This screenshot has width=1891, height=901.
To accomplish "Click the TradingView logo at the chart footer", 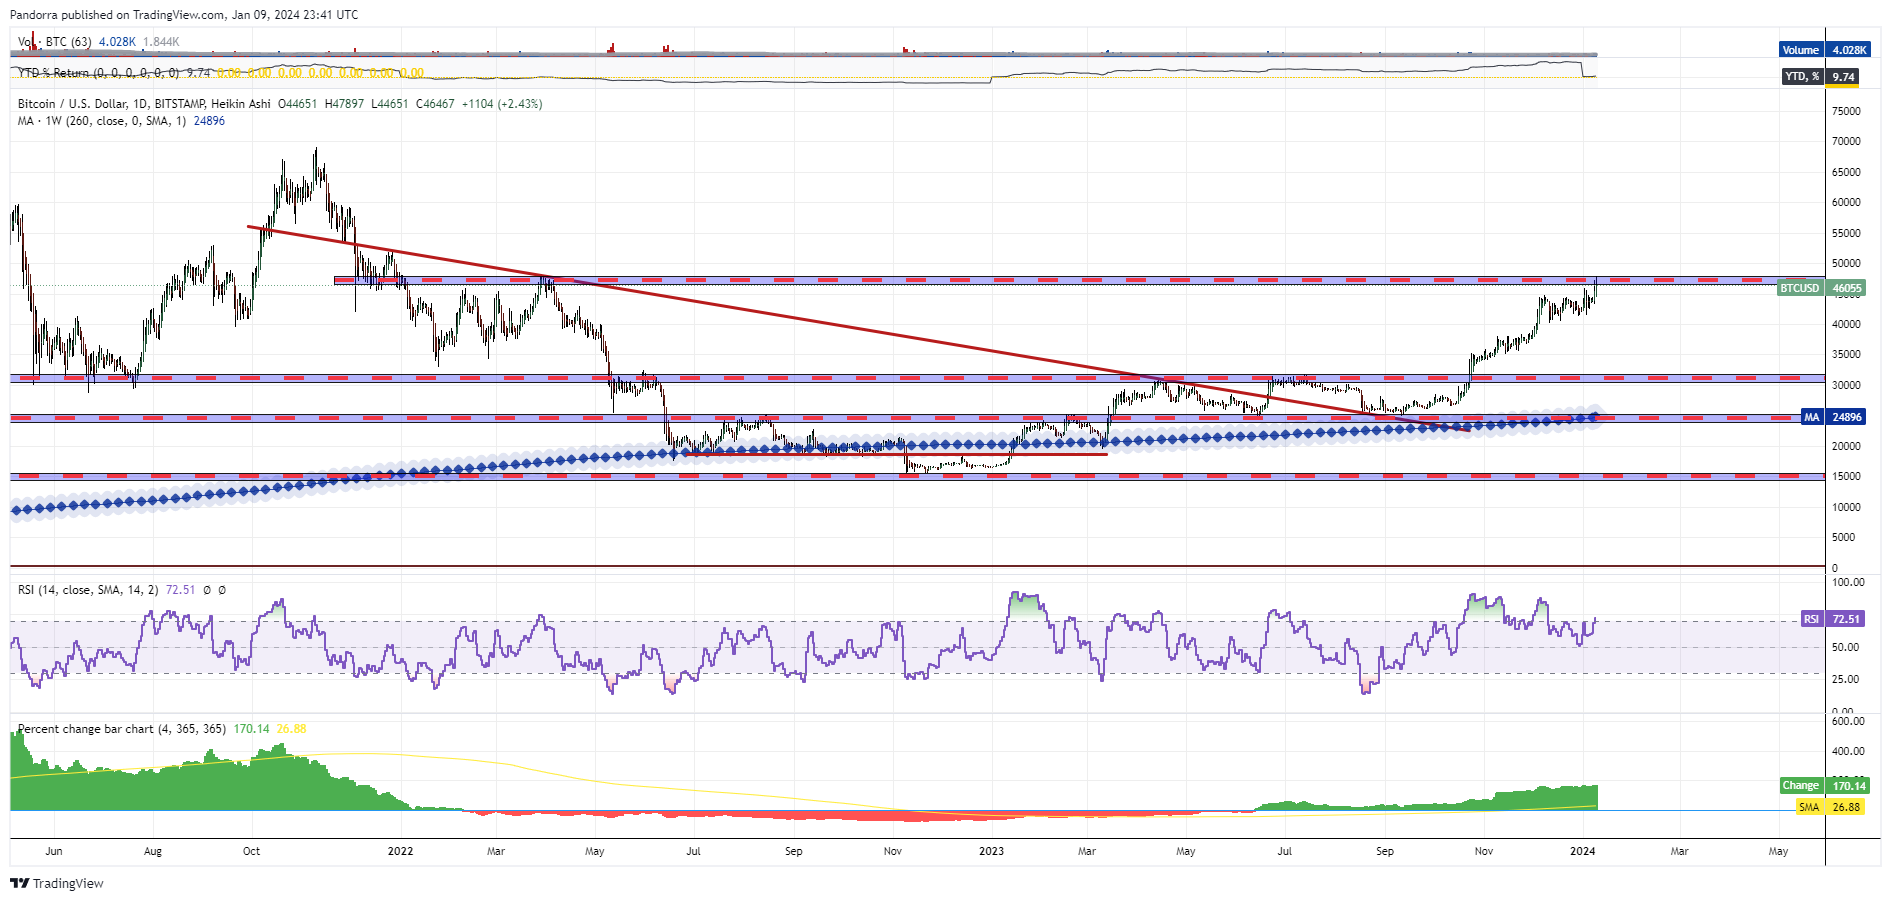I will [x=57, y=883].
